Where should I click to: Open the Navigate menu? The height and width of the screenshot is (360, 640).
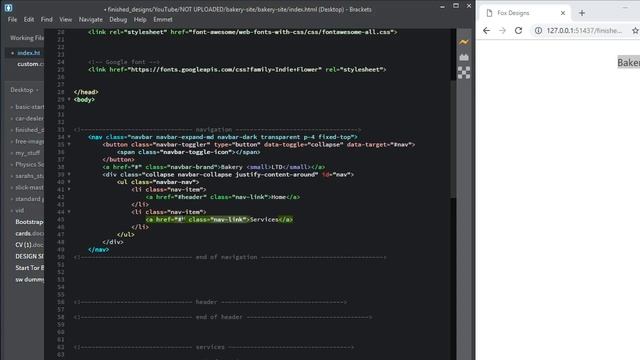pos(91,20)
